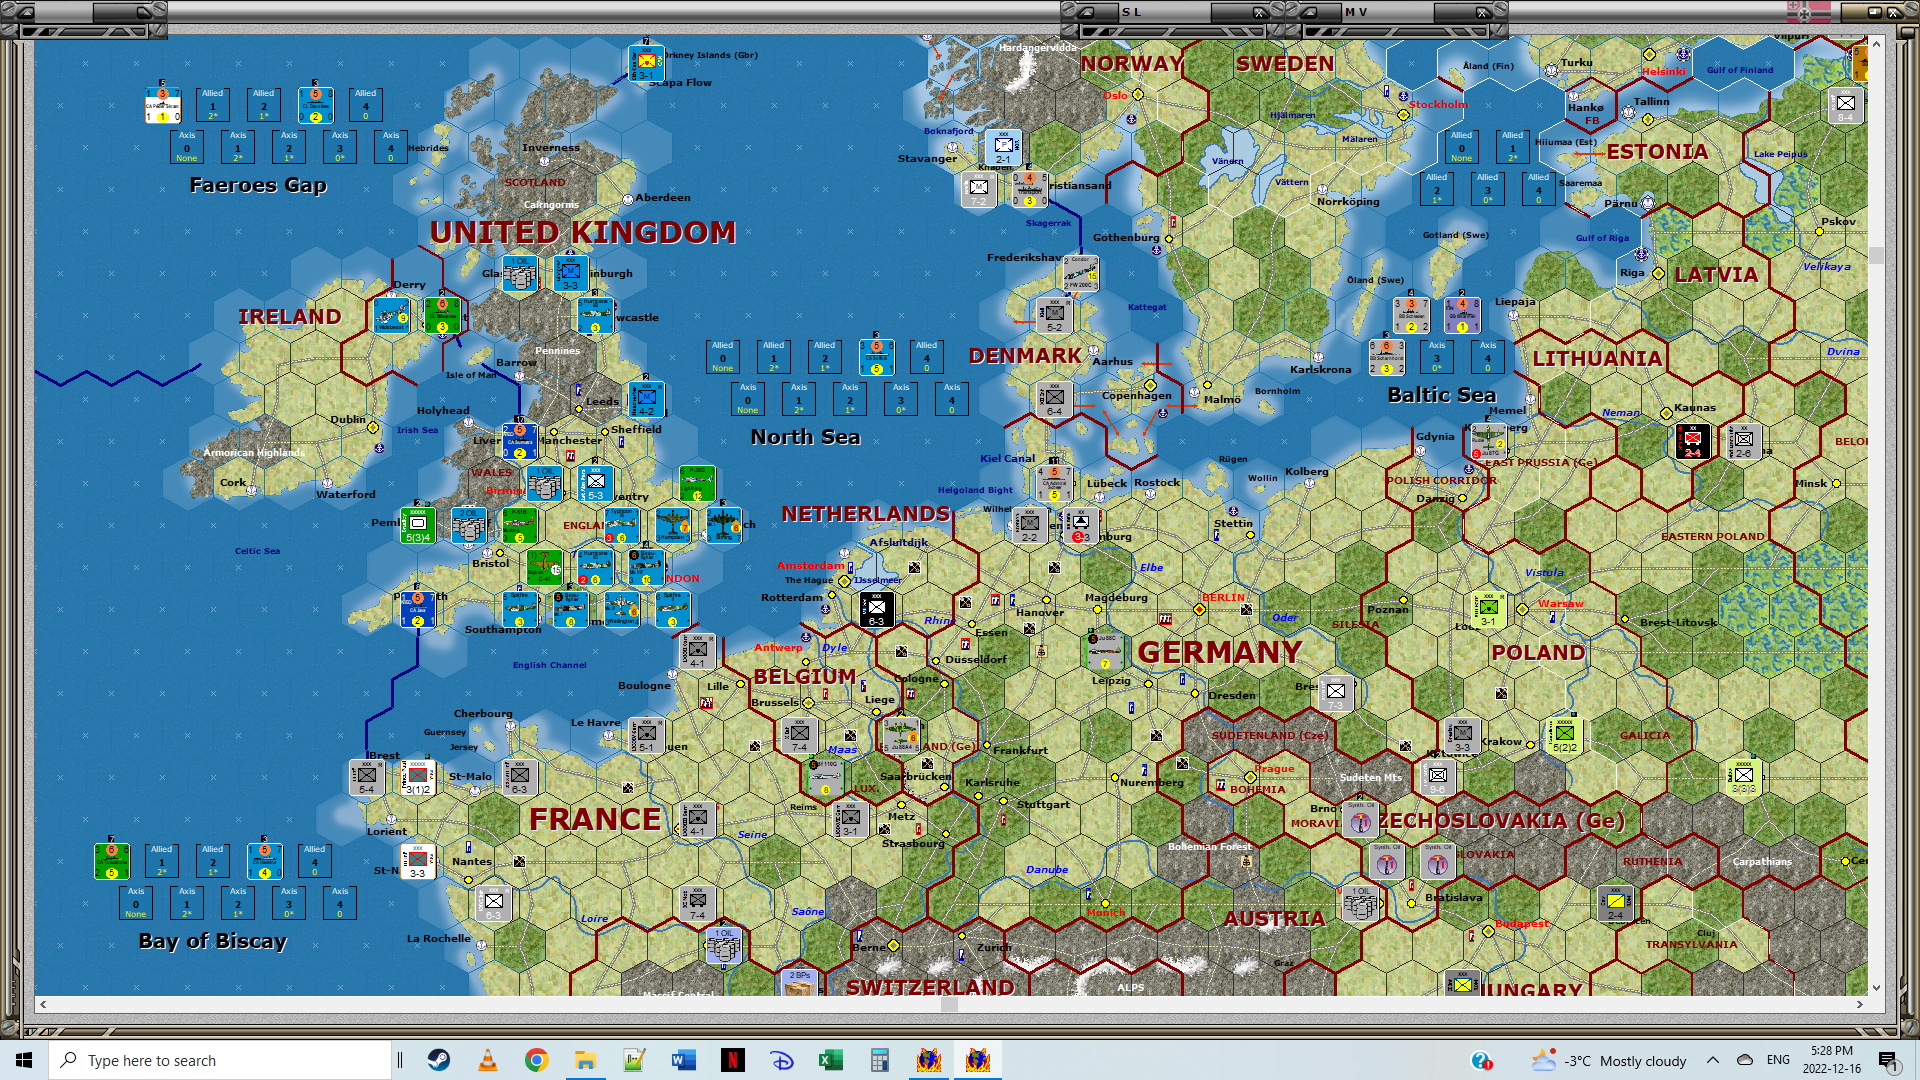Viewport: 1920px width, 1080px height.
Task: Click the Stockholm city label
Action: click(1438, 104)
